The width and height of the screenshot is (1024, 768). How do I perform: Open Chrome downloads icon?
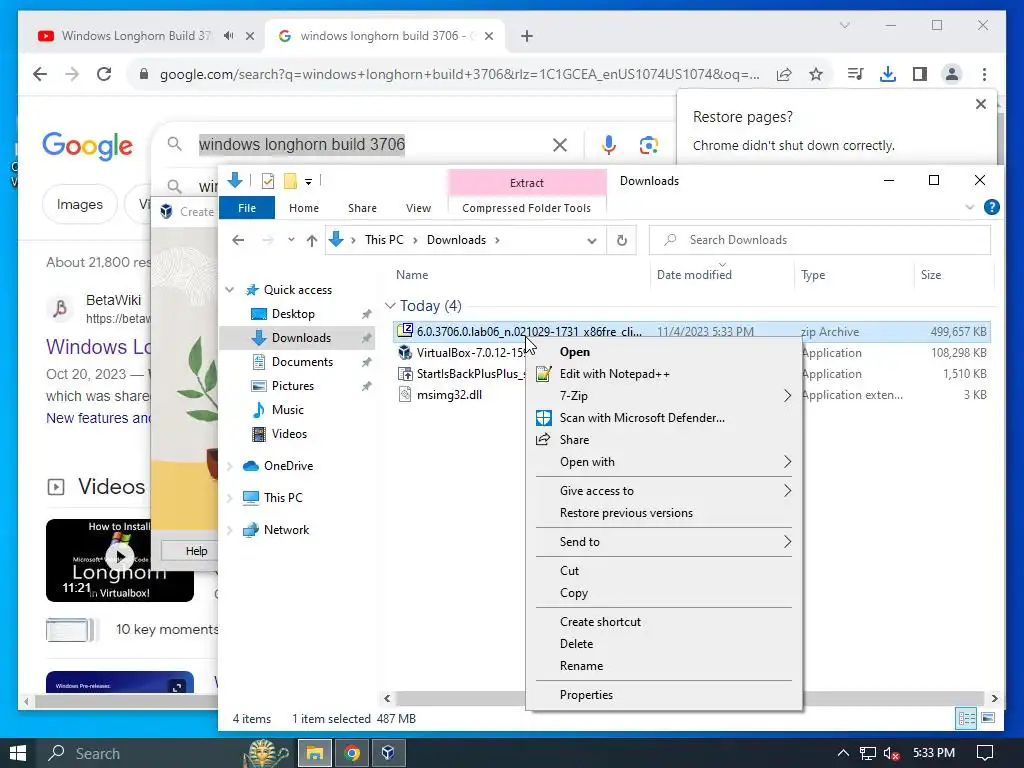point(888,74)
